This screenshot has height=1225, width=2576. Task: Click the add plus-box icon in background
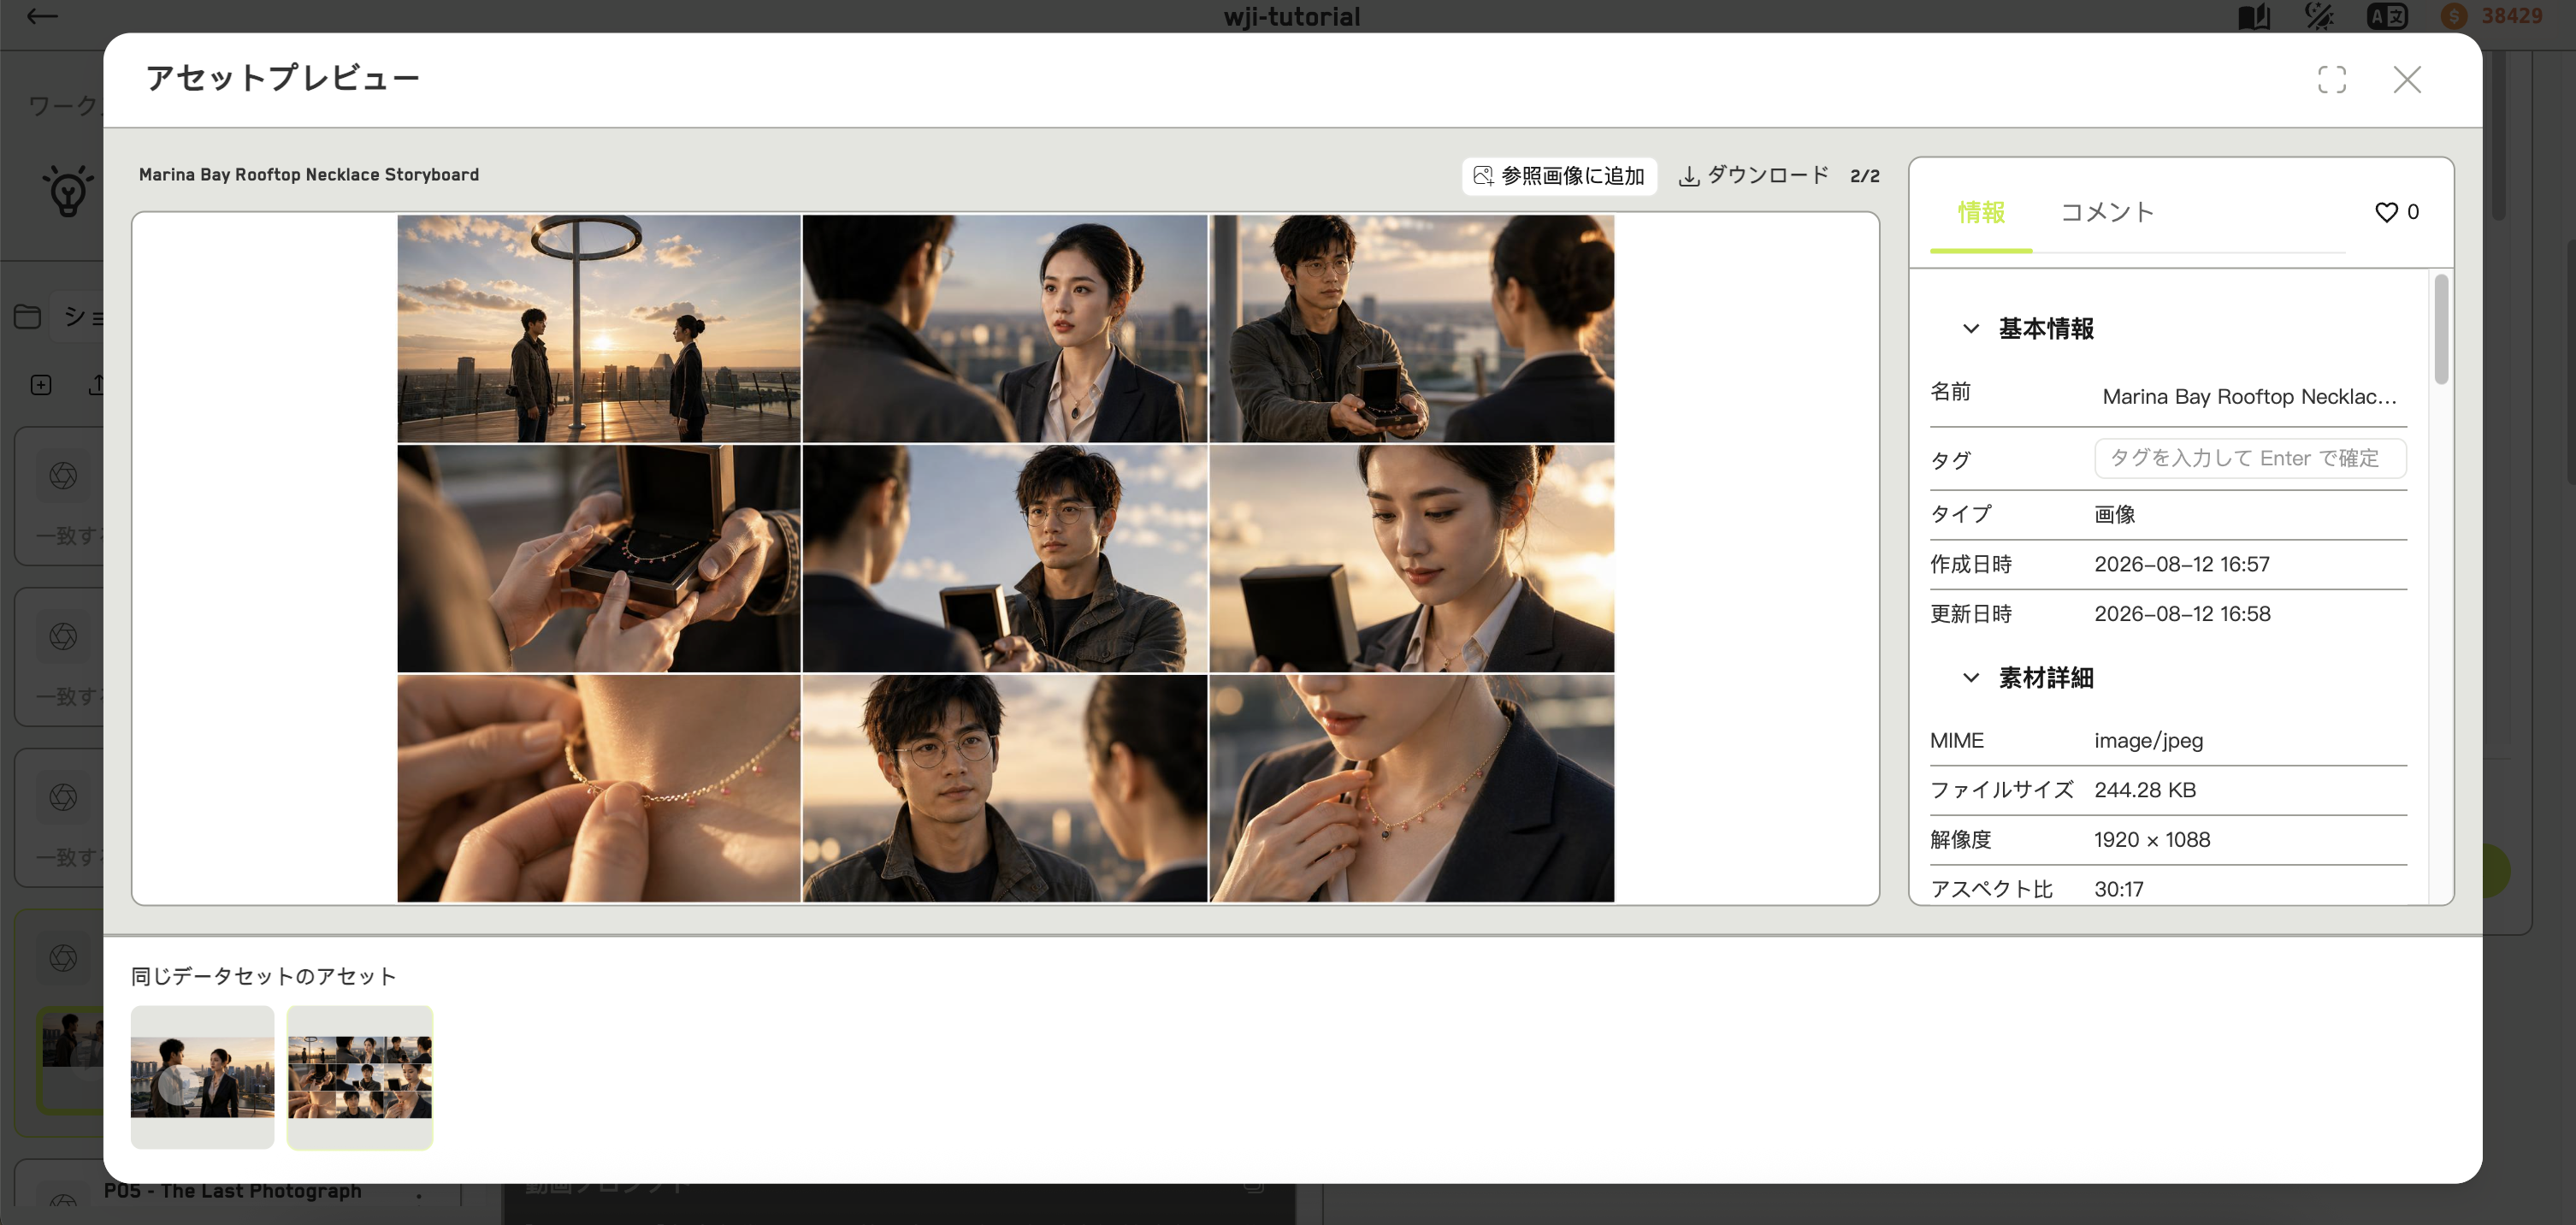41,385
